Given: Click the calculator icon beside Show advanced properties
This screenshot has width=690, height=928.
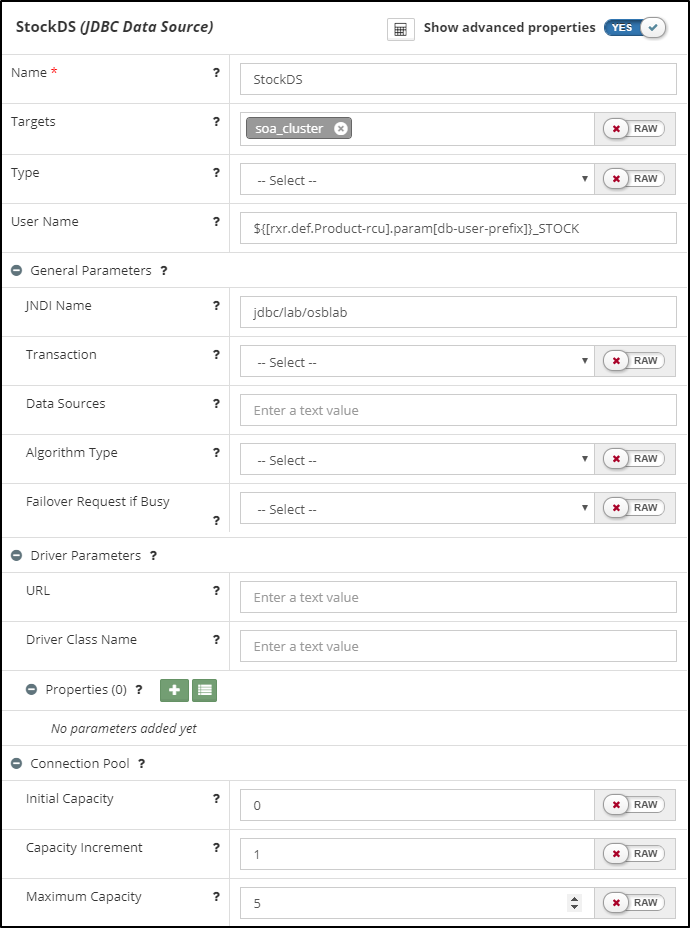Looking at the screenshot, I should tap(400, 29).
